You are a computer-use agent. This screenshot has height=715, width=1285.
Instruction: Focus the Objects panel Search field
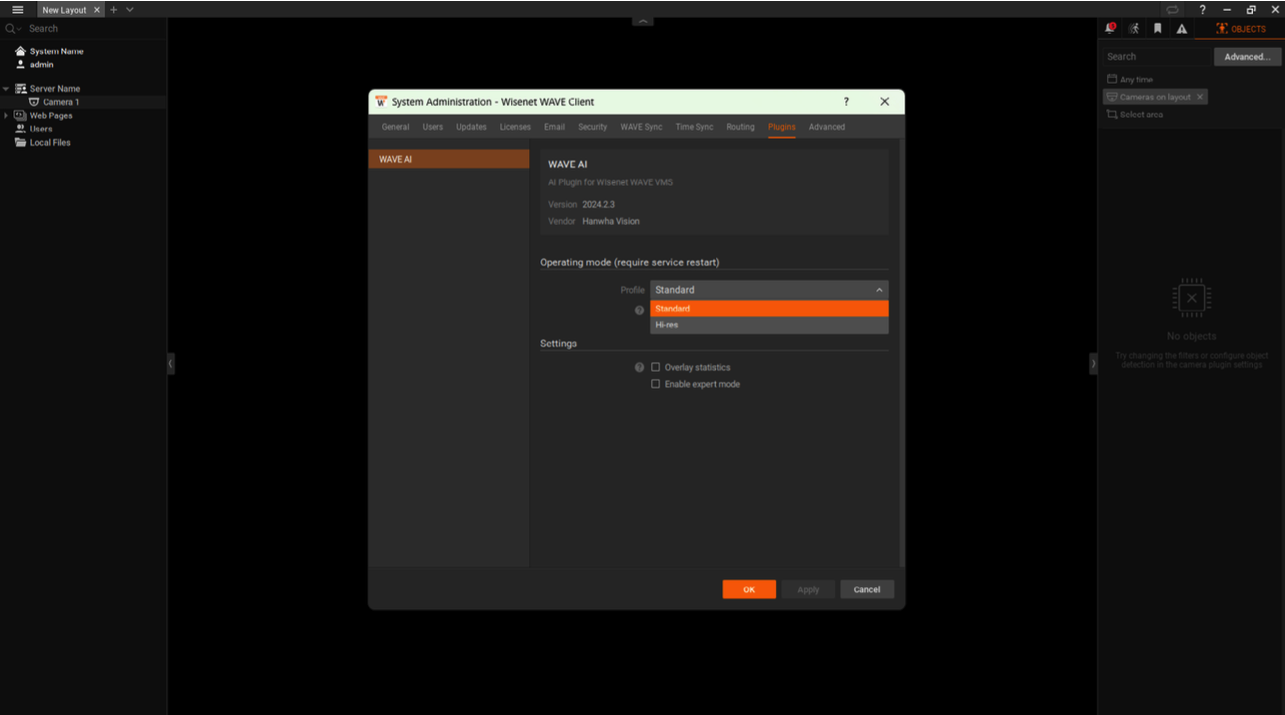click(x=1156, y=57)
